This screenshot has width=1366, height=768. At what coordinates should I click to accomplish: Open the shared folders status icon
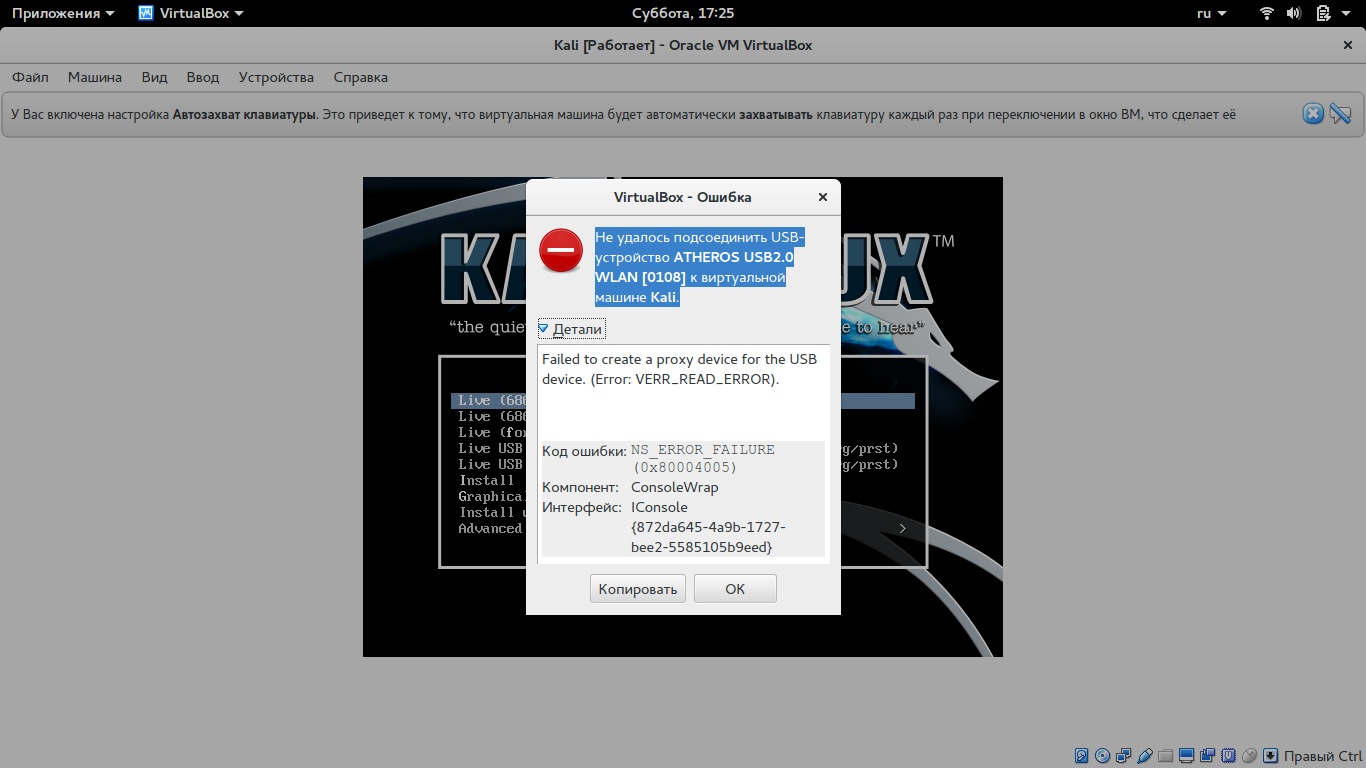1165,755
